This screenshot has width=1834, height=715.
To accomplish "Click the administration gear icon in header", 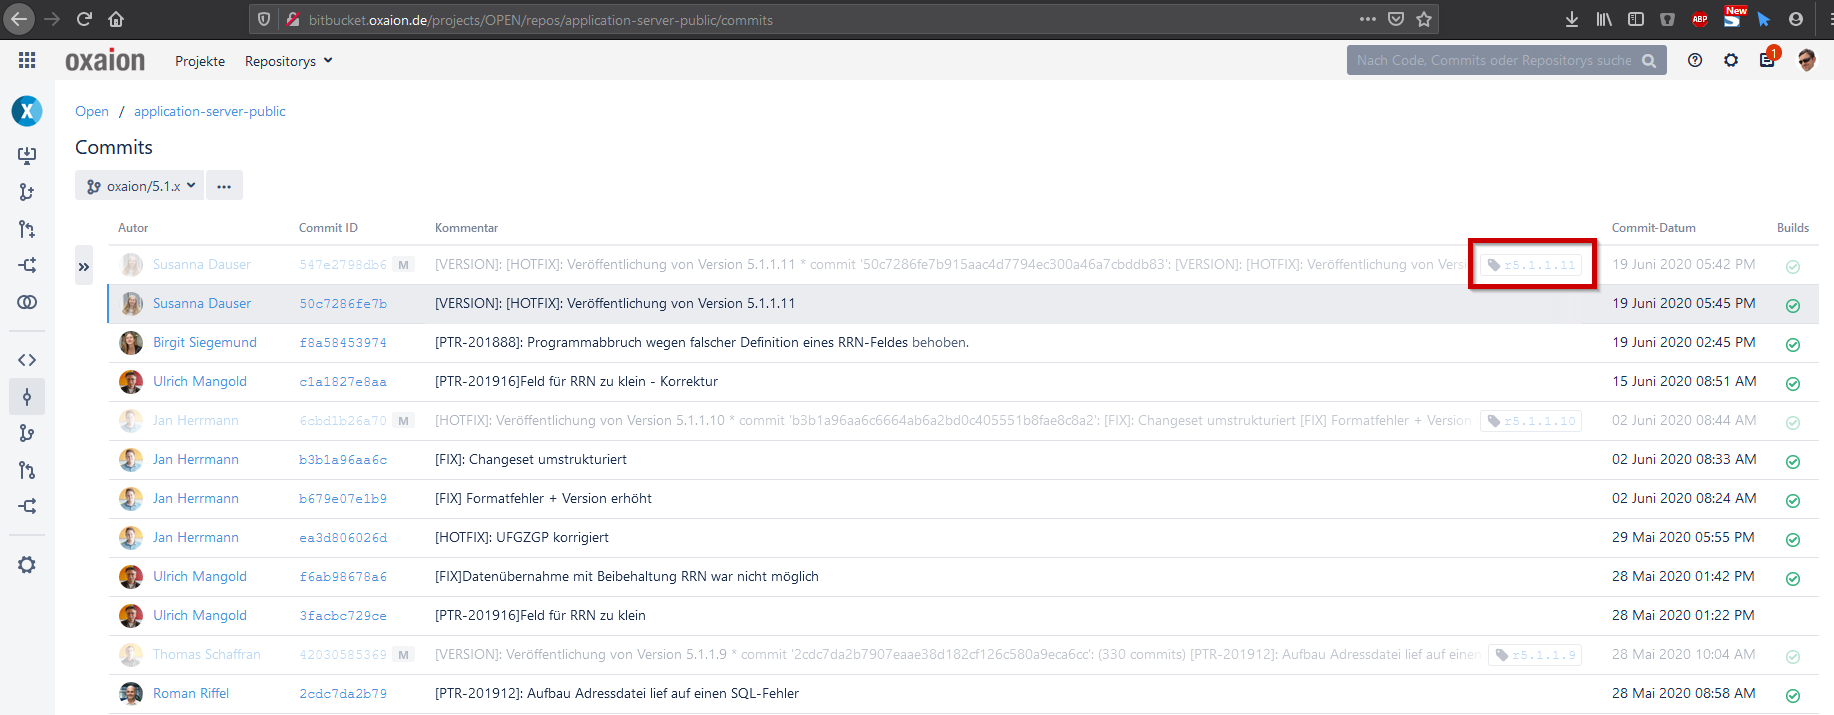I will pos(1731,61).
